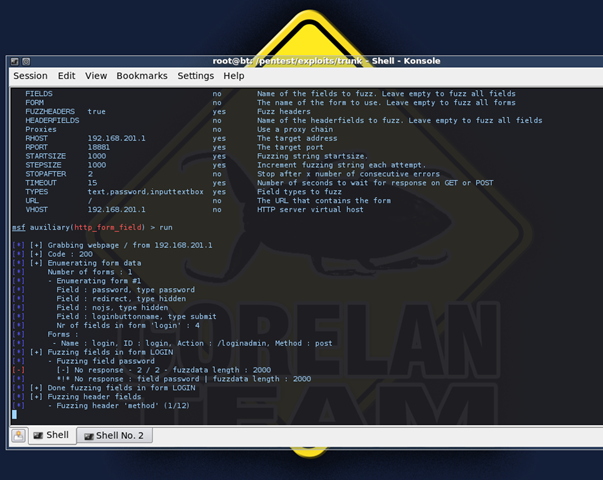This screenshot has height=480, width=603.
Task: Click the FUZZHEADERS value 'true'
Action: tap(97, 111)
